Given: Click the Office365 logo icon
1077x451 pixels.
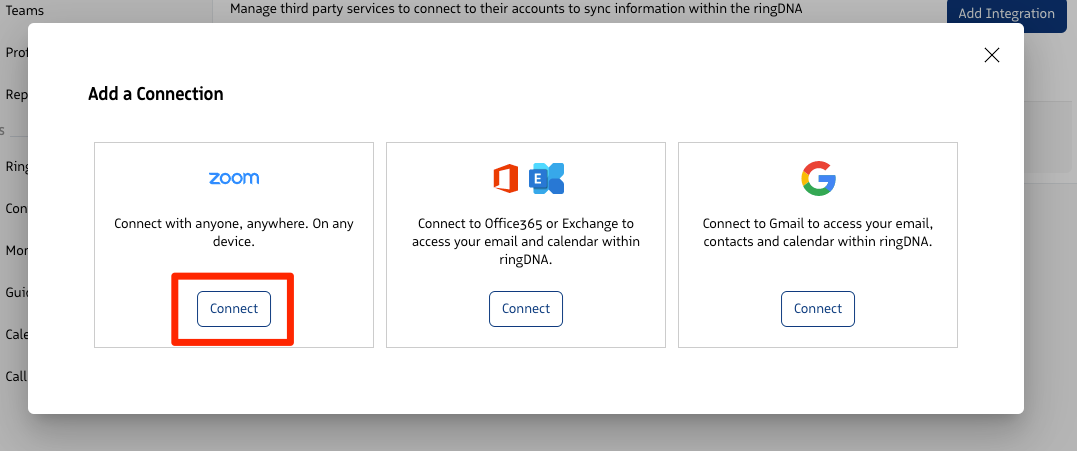Looking at the screenshot, I should (506, 178).
